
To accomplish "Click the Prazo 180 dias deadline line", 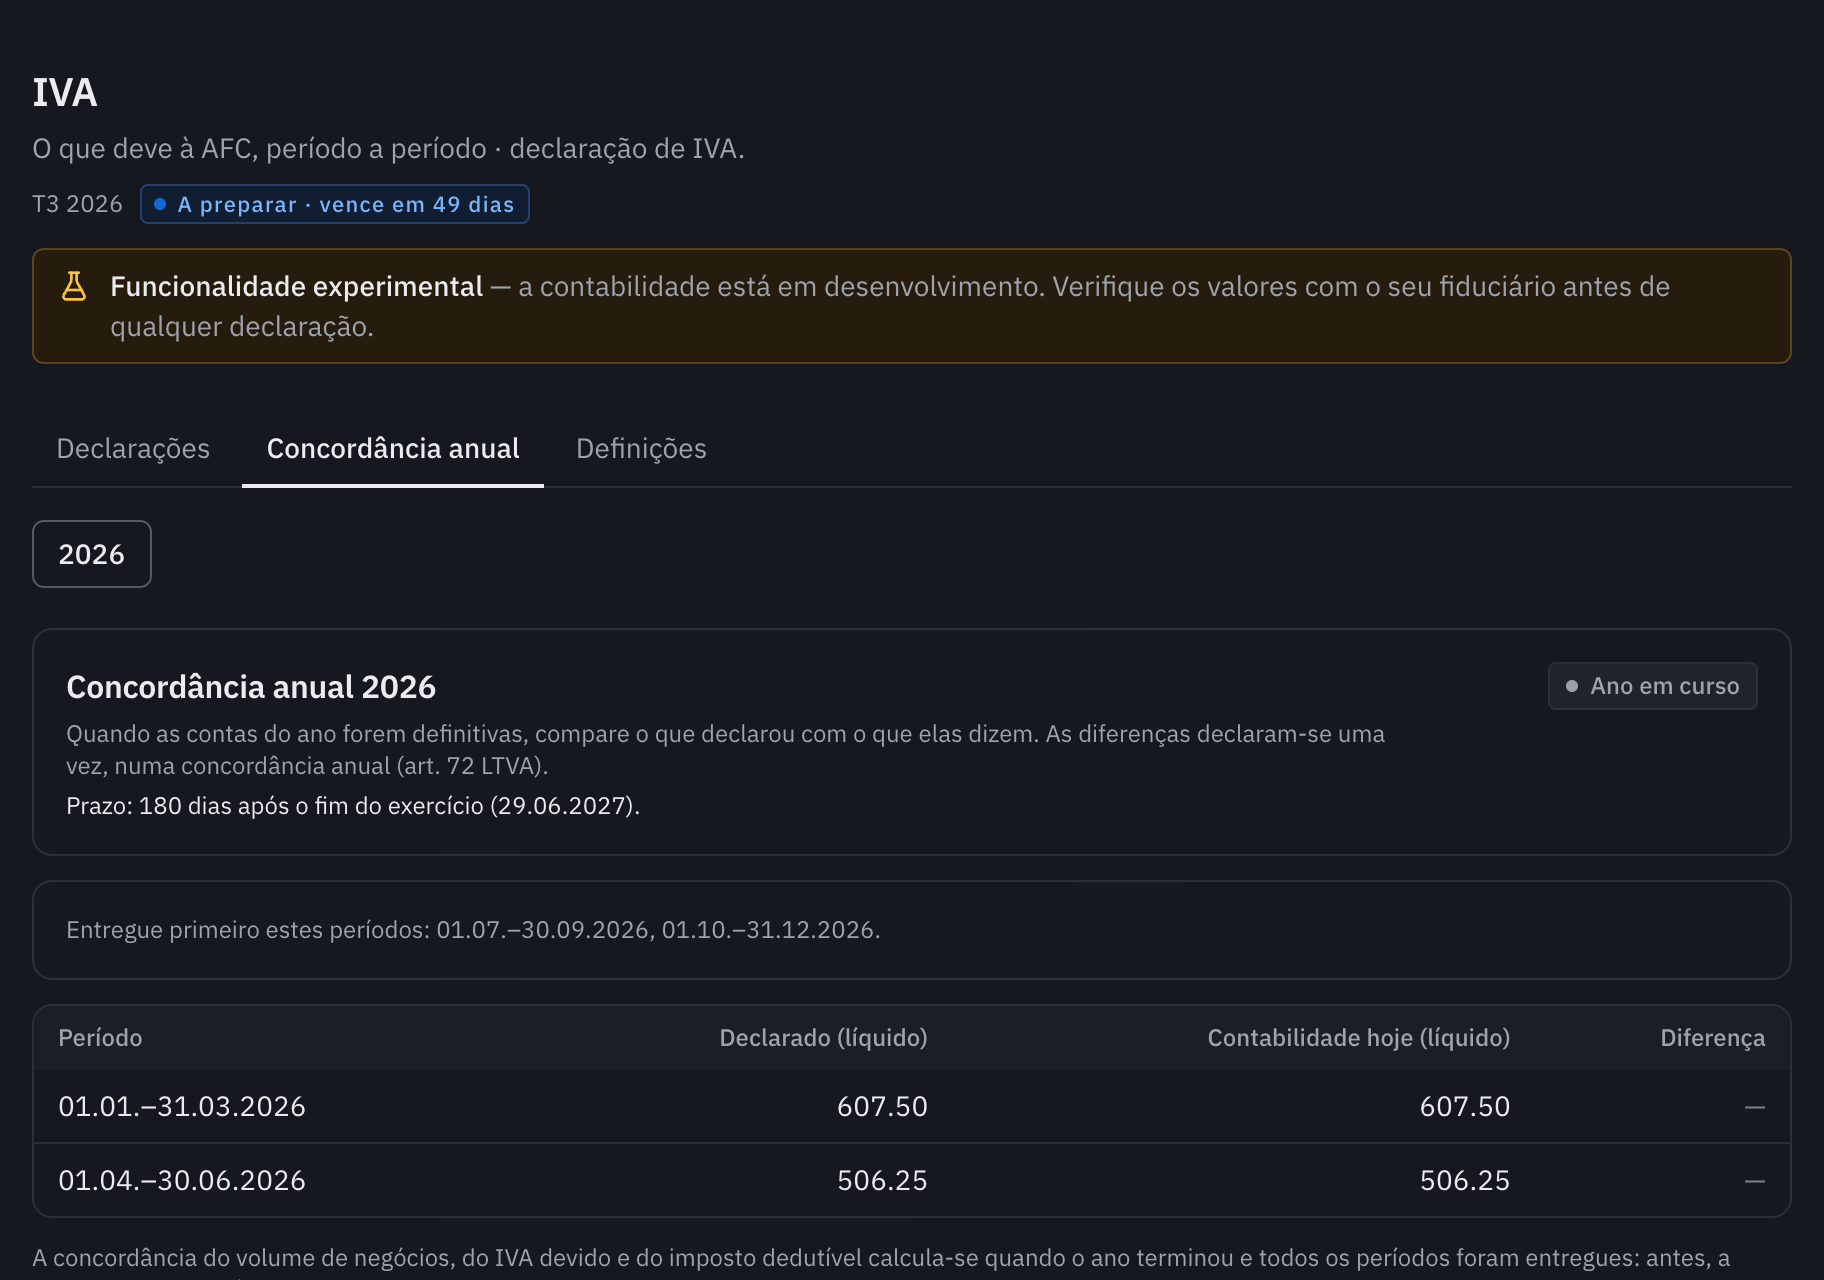I will (353, 806).
